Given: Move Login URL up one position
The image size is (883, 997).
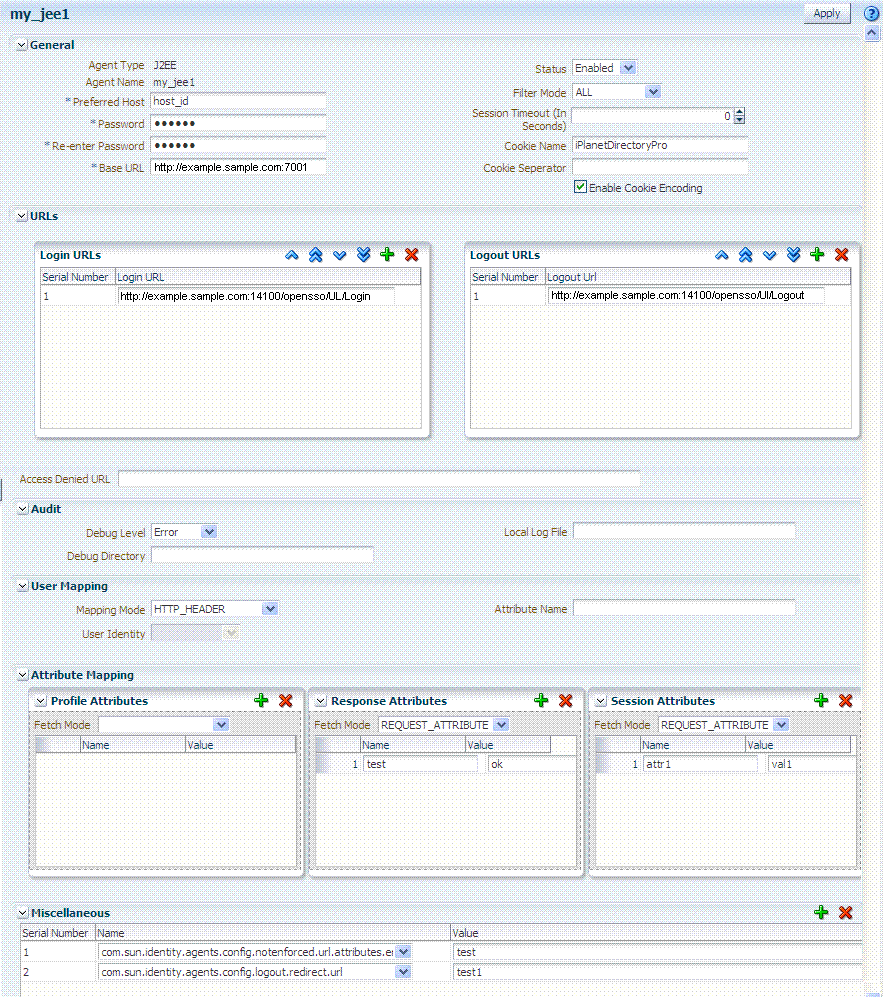Looking at the screenshot, I should (292, 255).
